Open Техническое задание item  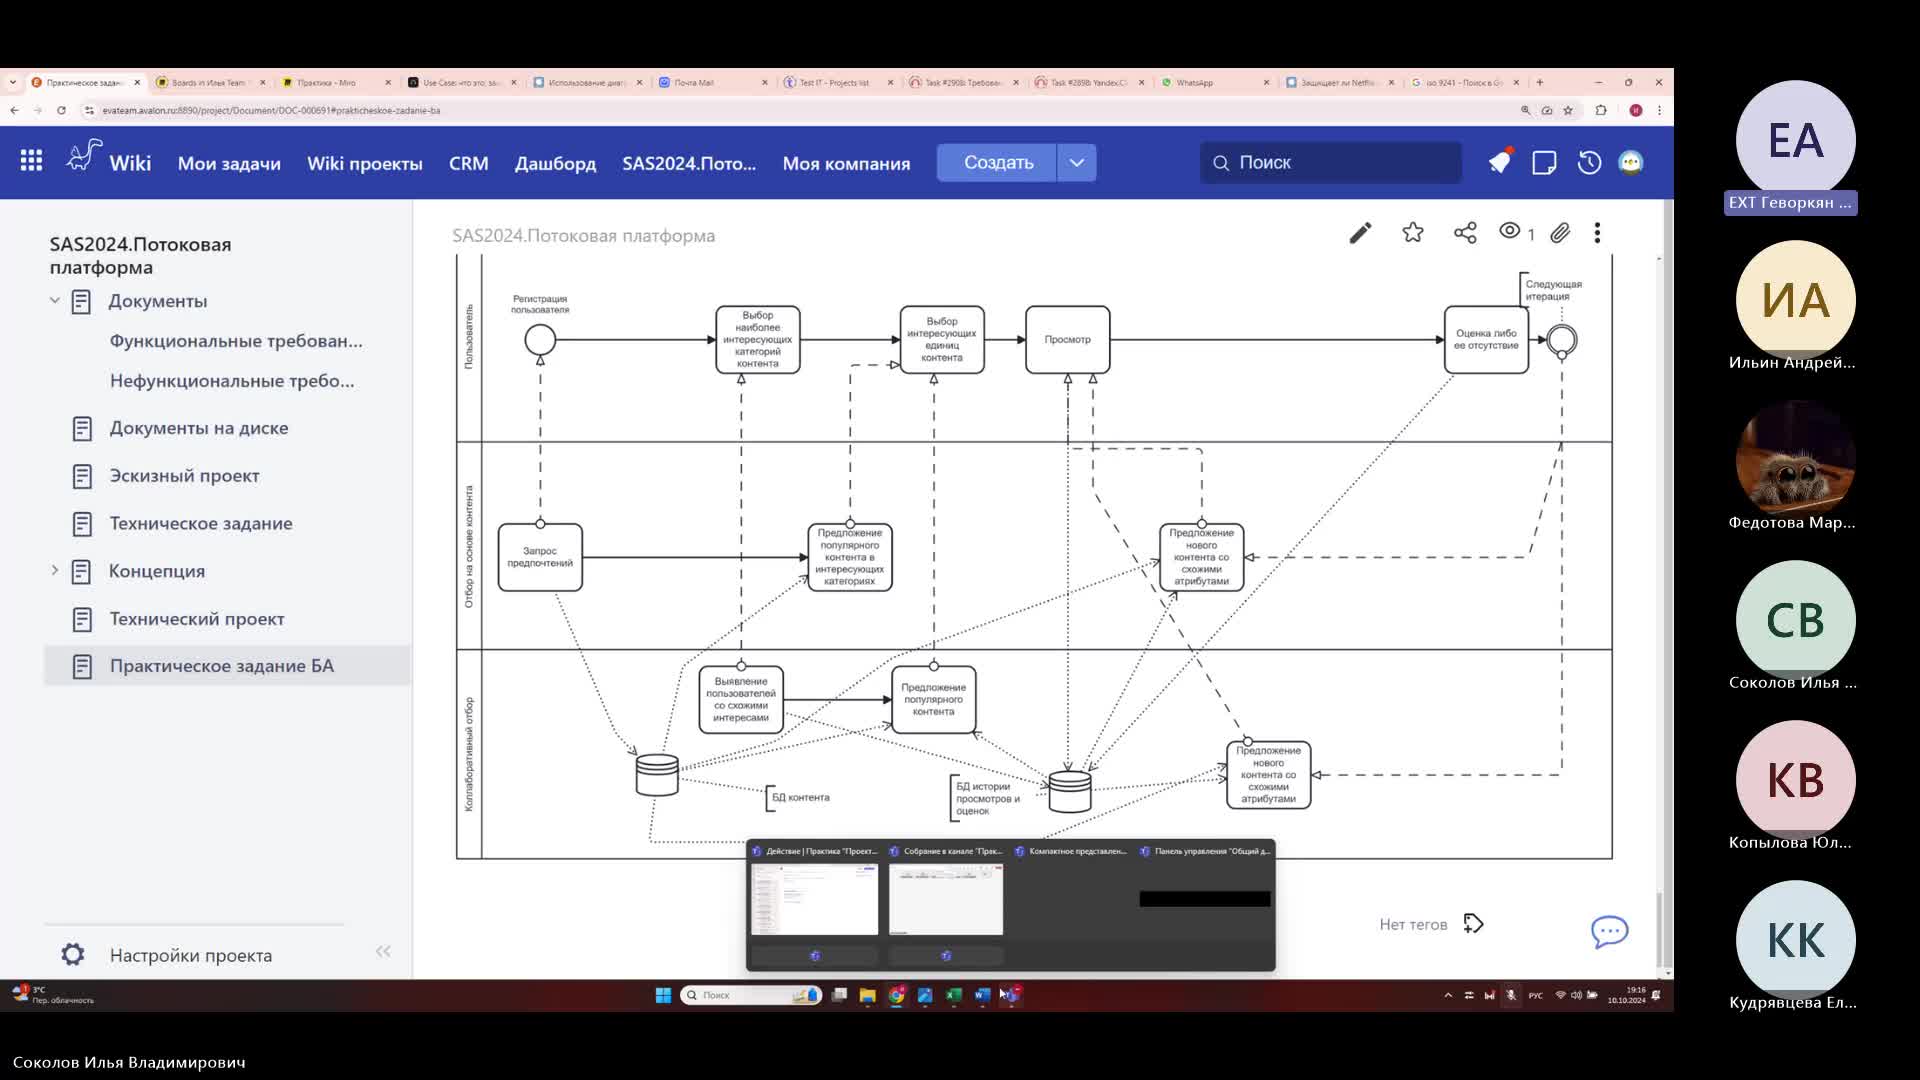[x=201, y=523]
